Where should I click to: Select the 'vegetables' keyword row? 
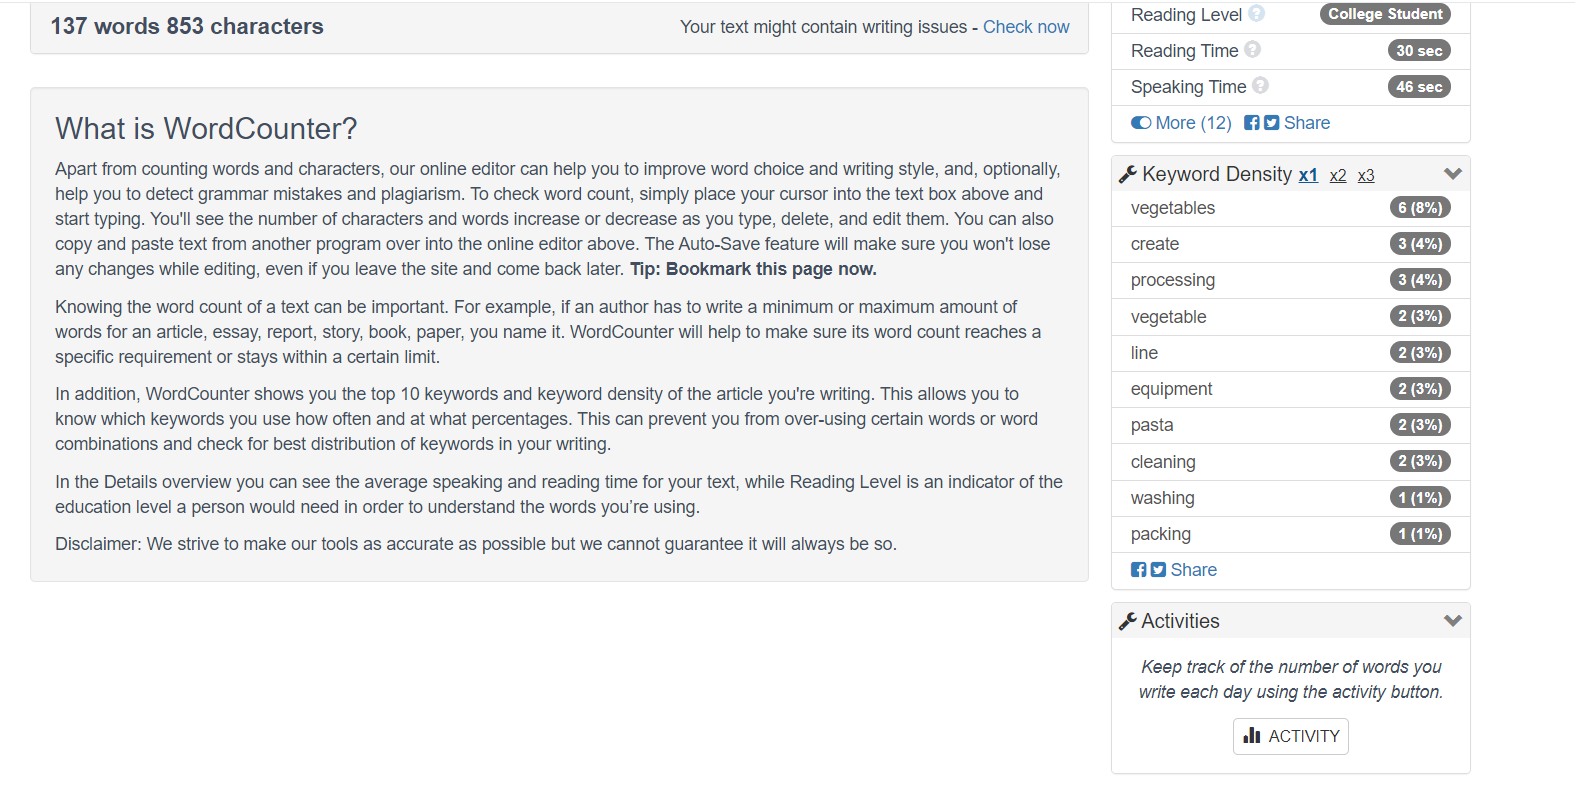(x=1291, y=208)
